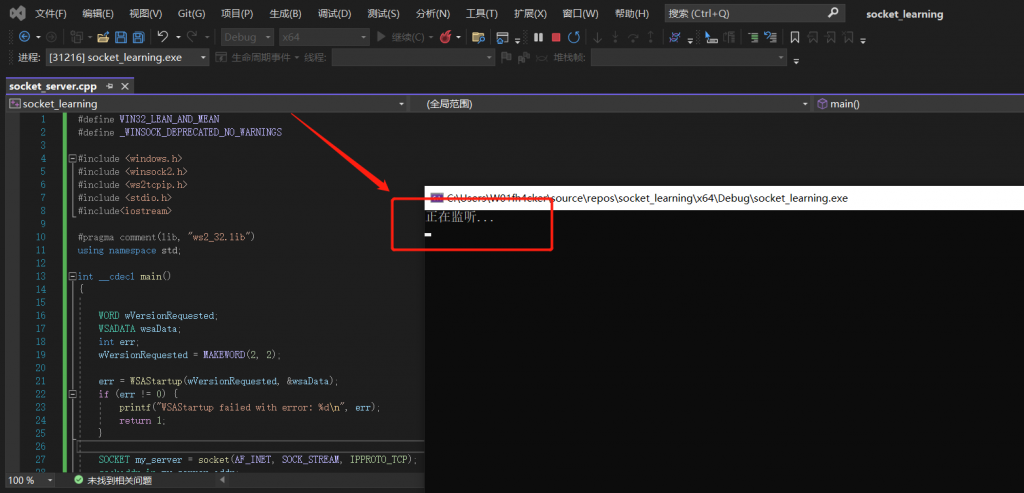Open the 分析(N) menu
The width and height of the screenshot is (1024, 493).
point(432,14)
